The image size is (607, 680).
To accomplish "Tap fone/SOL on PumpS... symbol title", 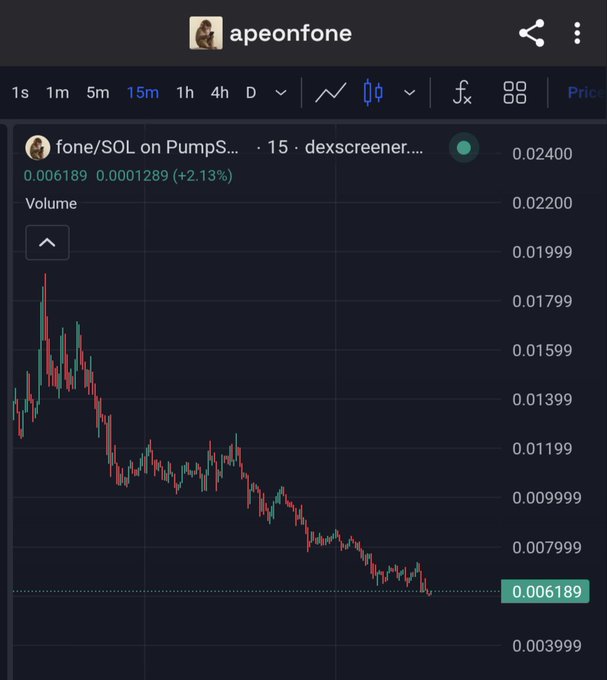I will (147, 147).
